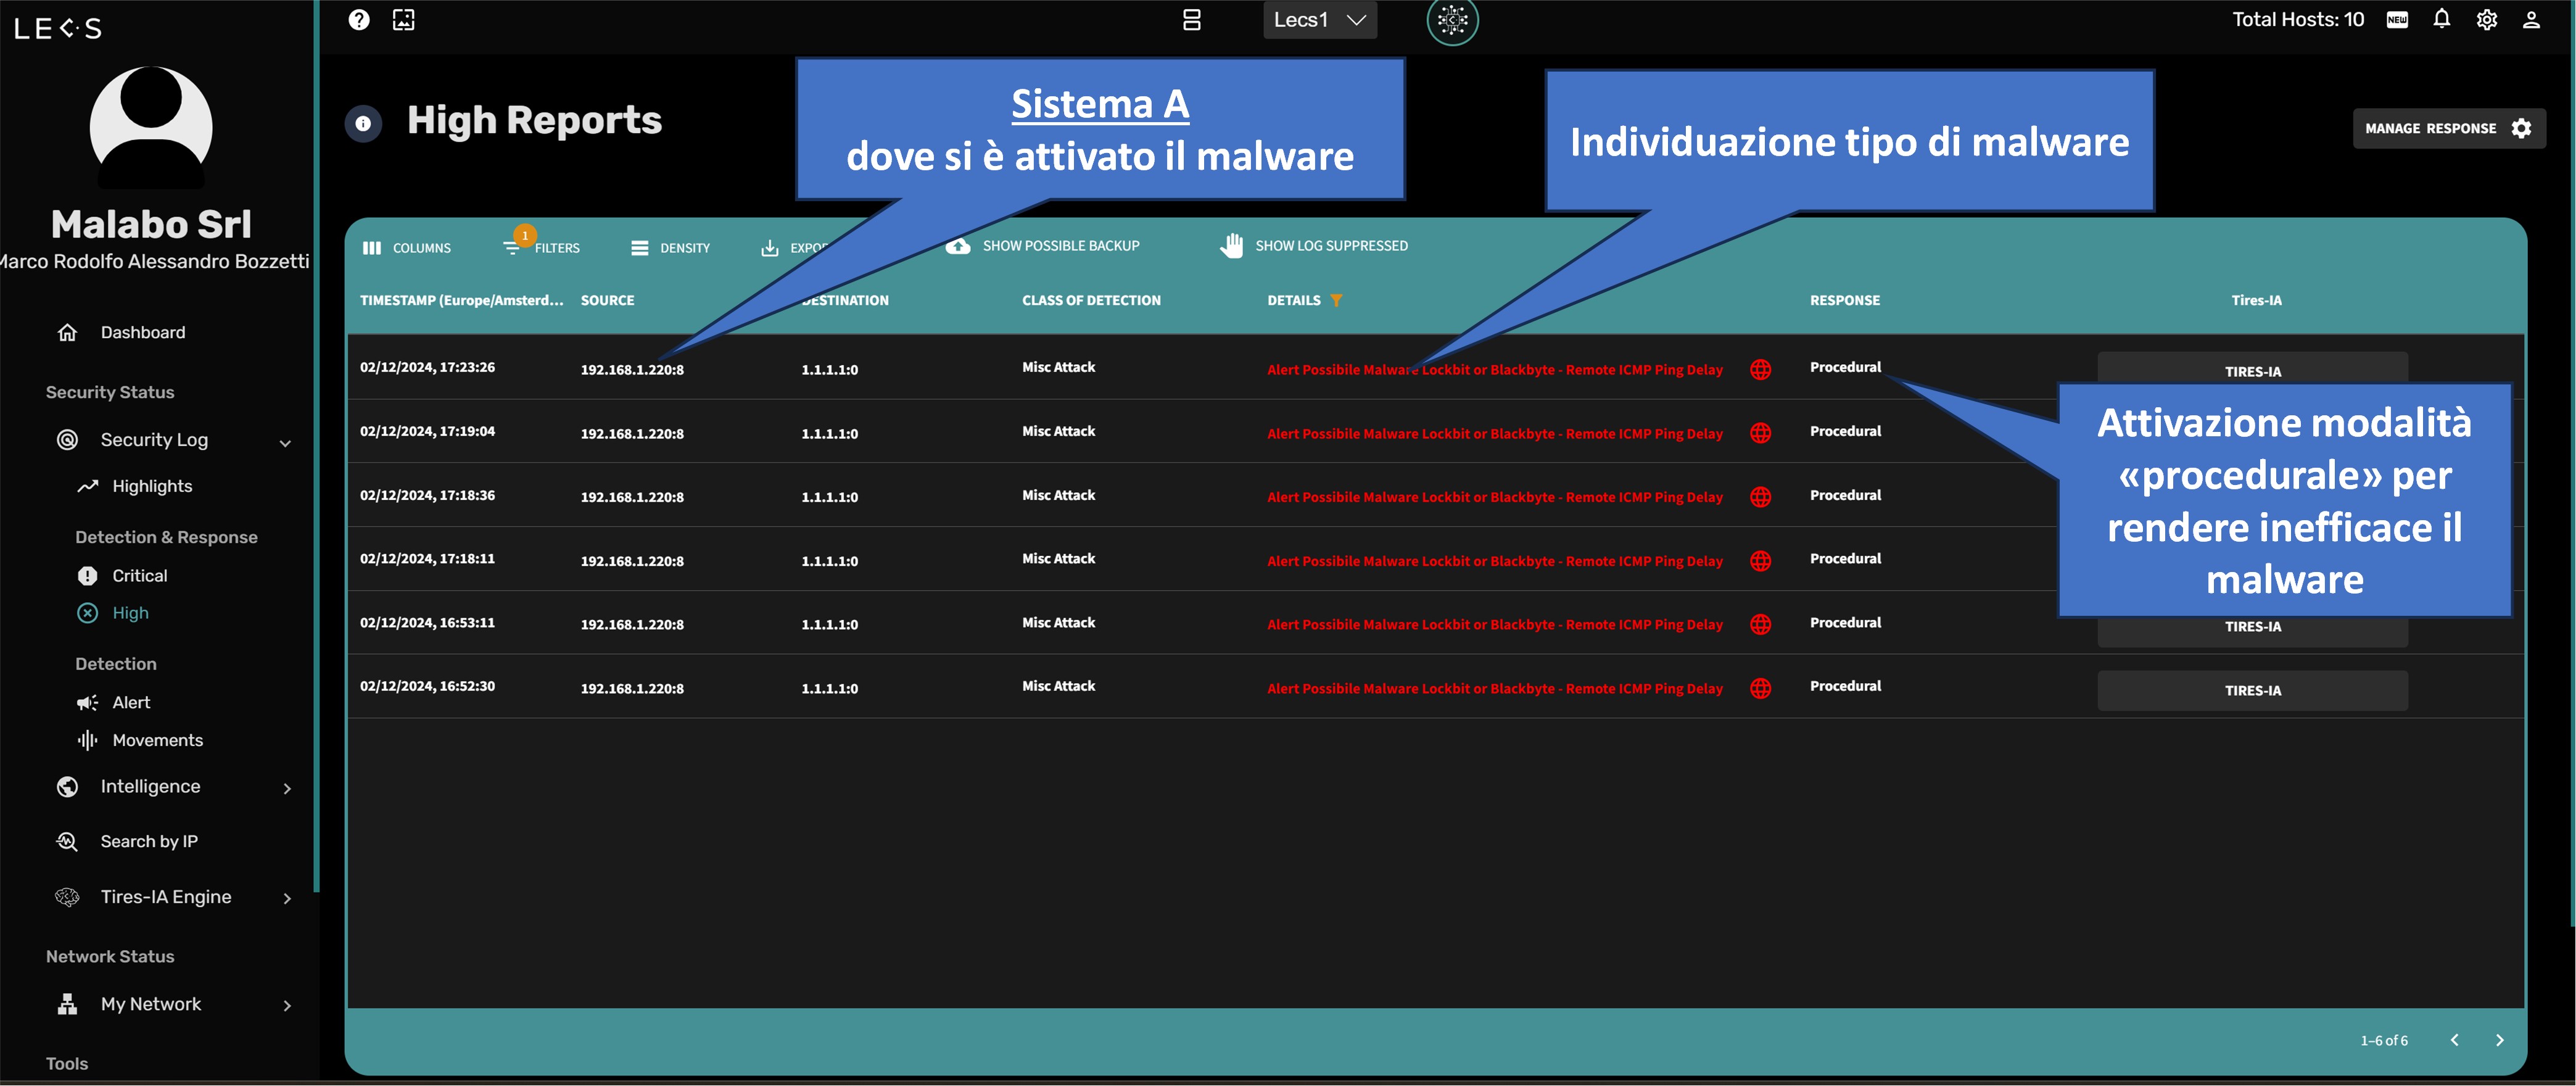Click the Security Log sidebar item
2576x1086 pixels.
click(x=153, y=440)
